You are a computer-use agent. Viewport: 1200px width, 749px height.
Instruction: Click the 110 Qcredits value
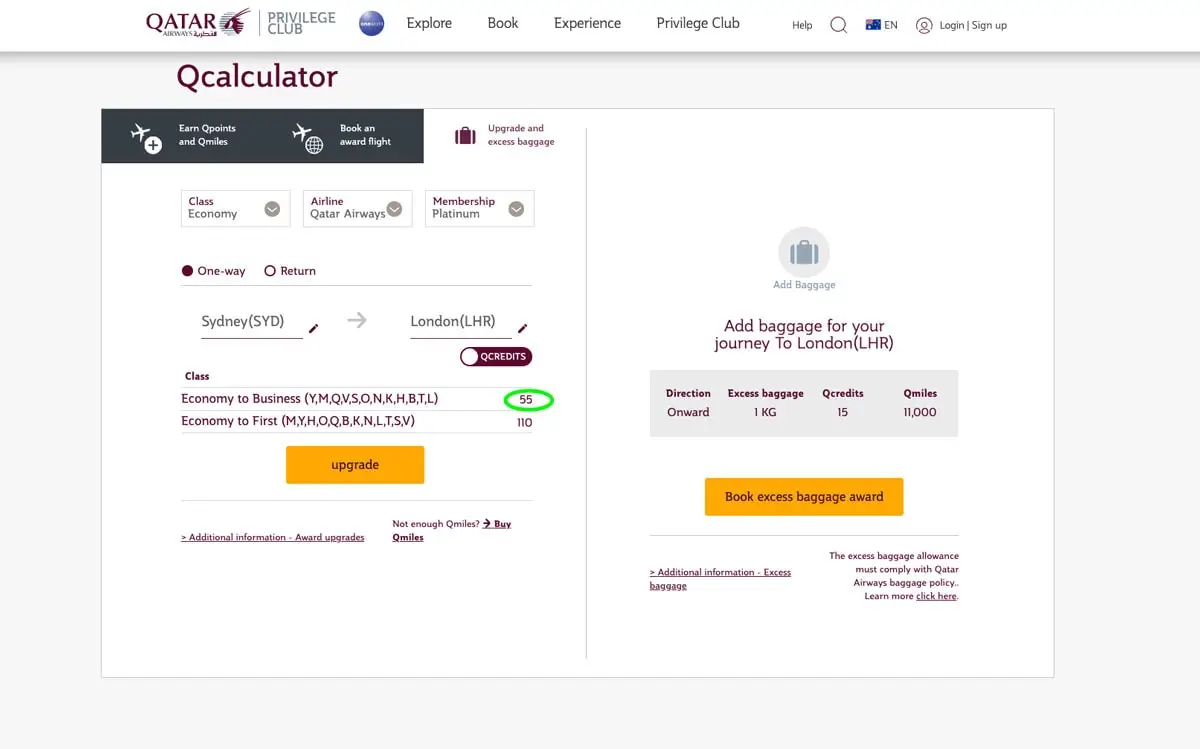click(x=524, y=423)
